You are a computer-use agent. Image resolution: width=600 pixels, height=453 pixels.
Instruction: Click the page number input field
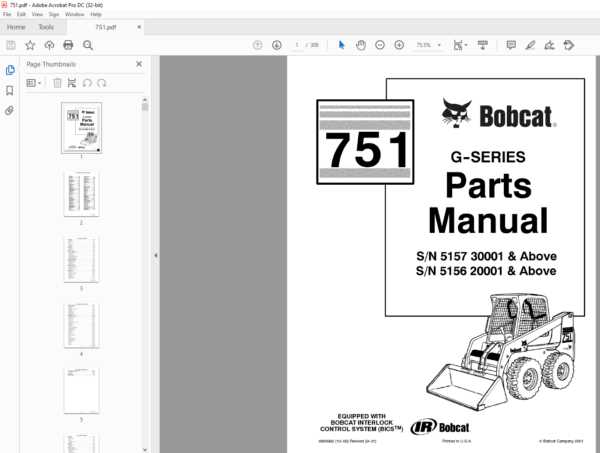(297, 45)
